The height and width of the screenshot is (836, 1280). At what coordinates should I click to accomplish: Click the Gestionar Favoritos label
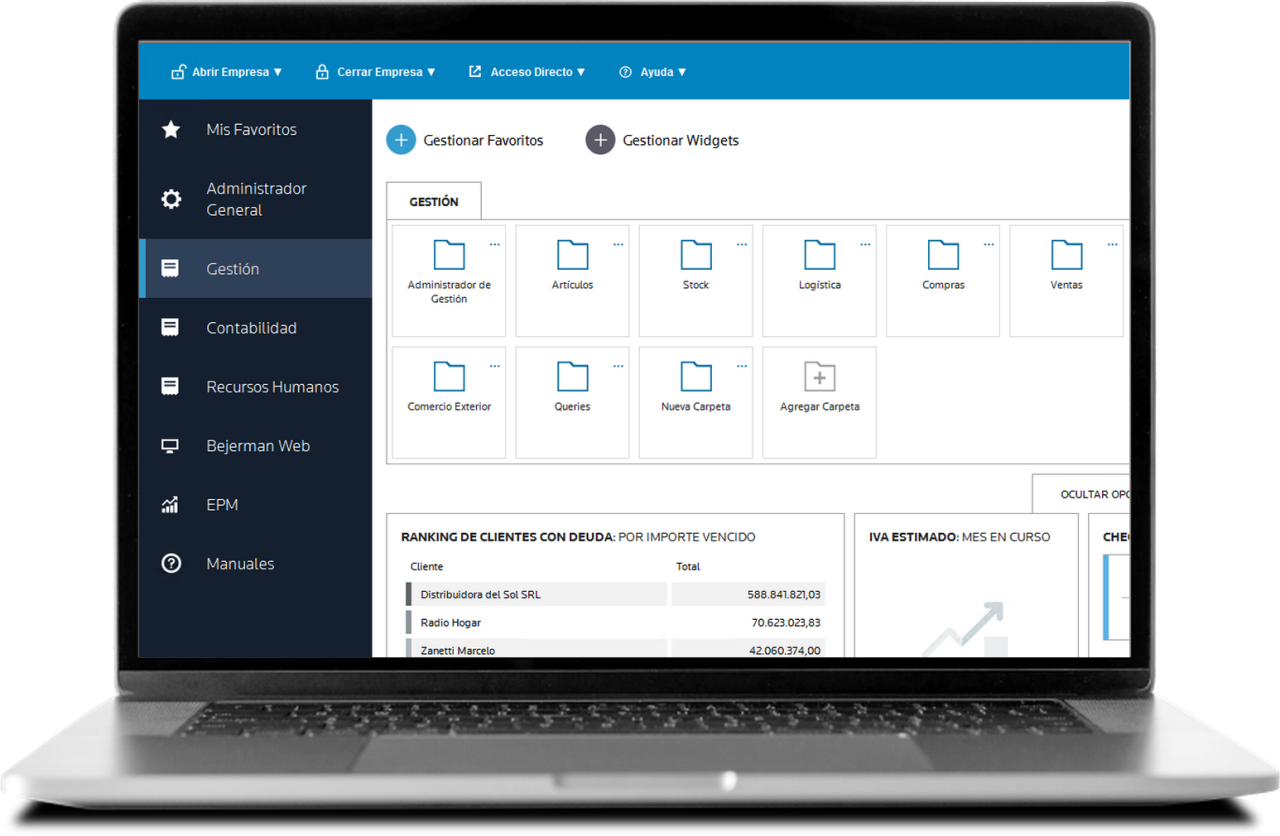pyautogui.click(x=484, y=141)
